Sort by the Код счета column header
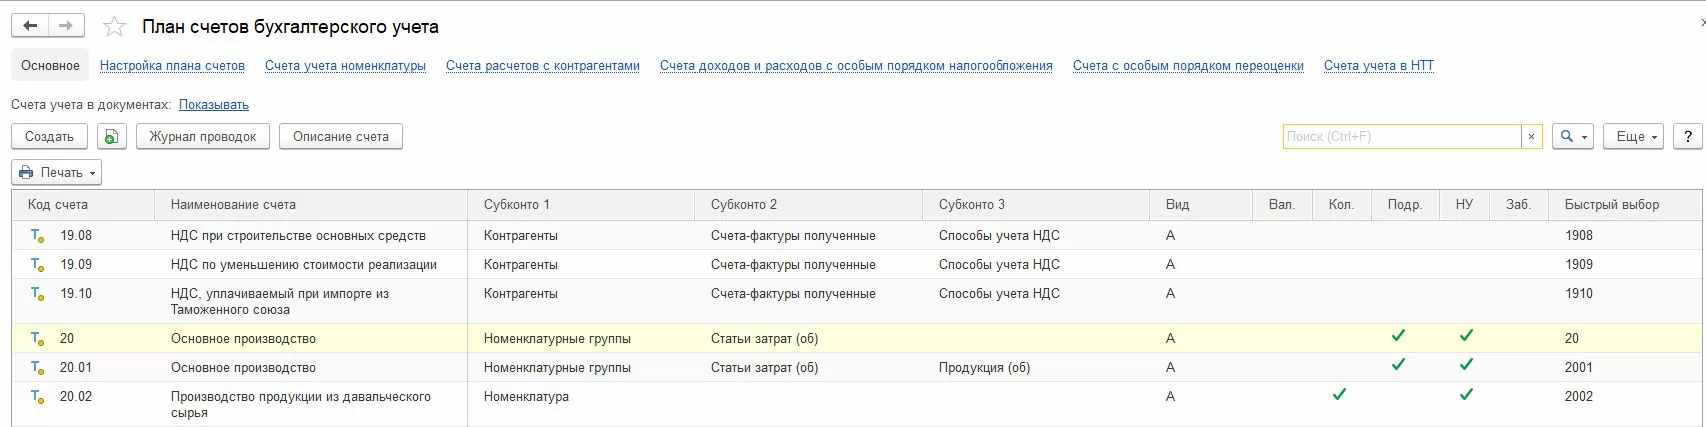 (x=58, y=205)
